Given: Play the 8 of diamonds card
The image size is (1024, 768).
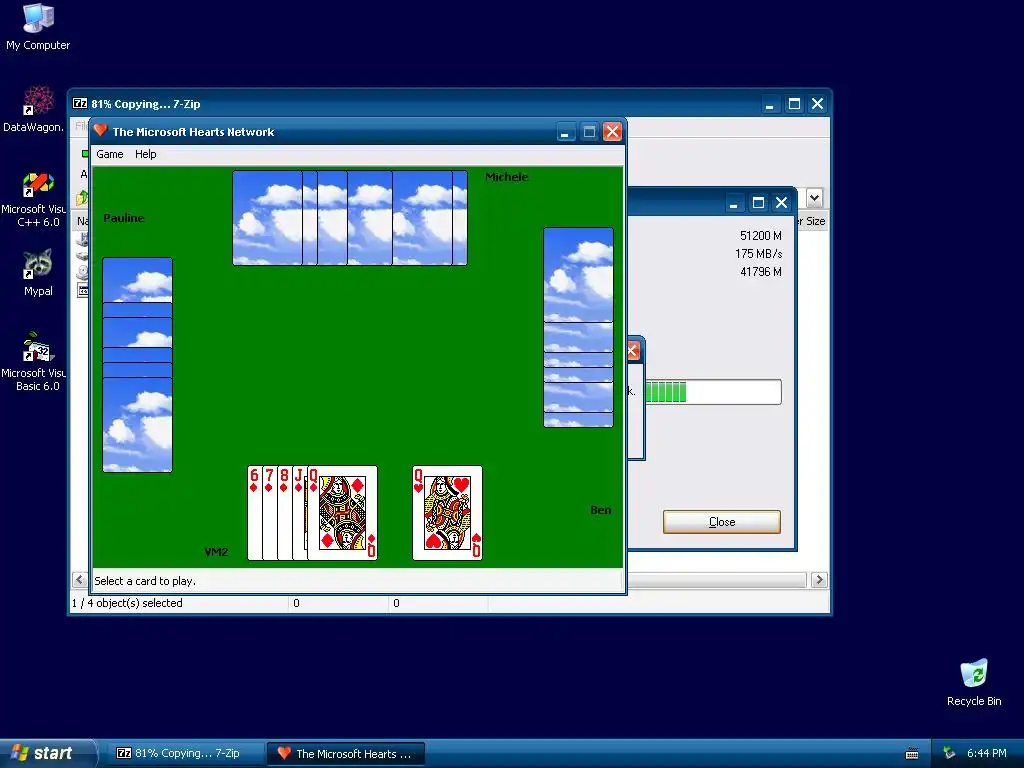Looking at the screenshot, I should pyautogui.click(x=284, y=513).
